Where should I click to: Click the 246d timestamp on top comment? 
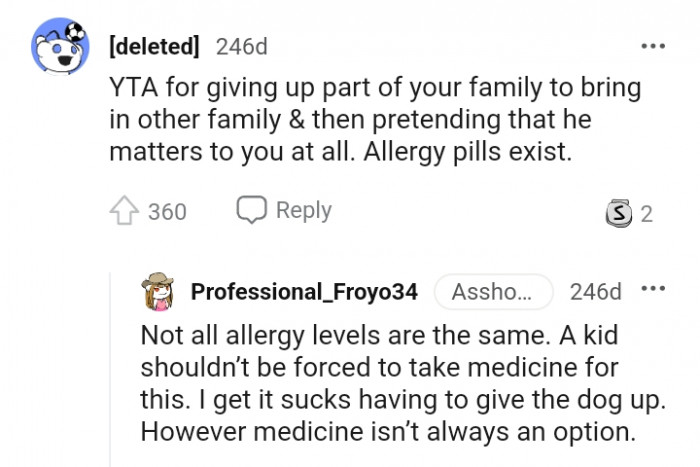click(x=241, y=46)
